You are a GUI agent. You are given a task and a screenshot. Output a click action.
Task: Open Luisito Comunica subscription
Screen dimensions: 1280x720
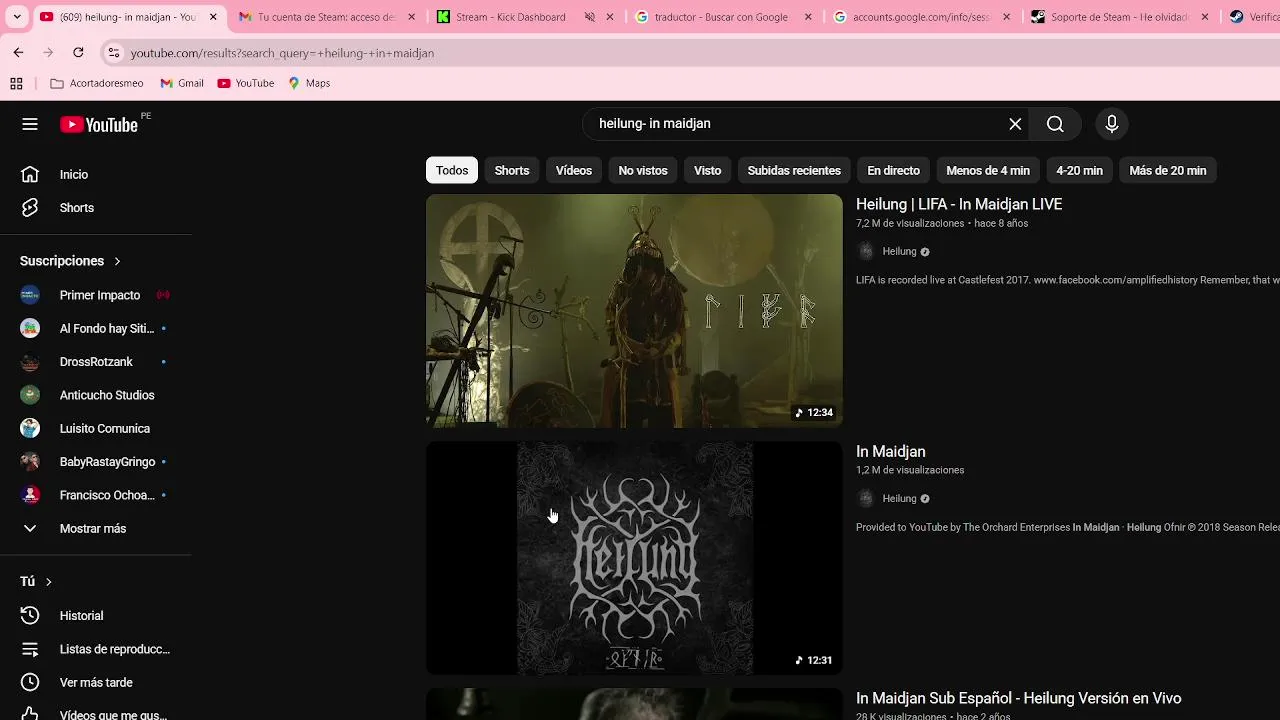click(95, 428)
